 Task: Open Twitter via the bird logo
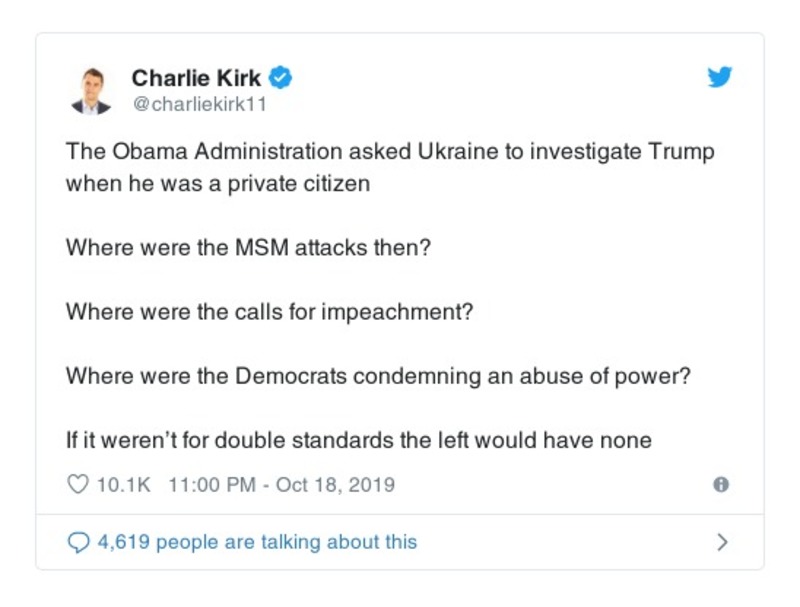tap(720, 75)
